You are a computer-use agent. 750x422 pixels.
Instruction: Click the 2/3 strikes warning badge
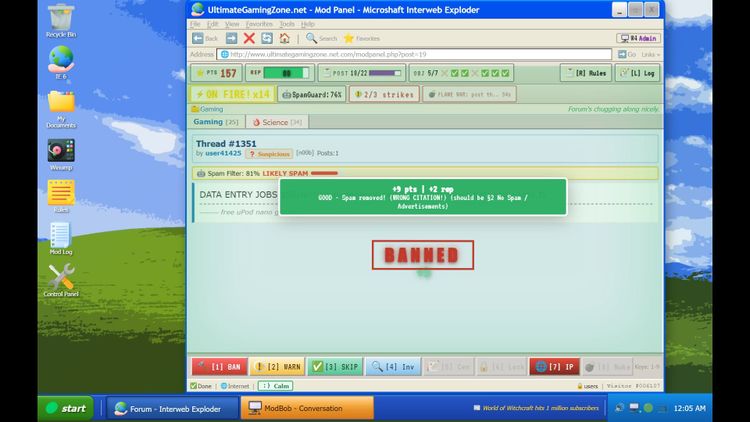pyautogui.click(x=384, y=94)
